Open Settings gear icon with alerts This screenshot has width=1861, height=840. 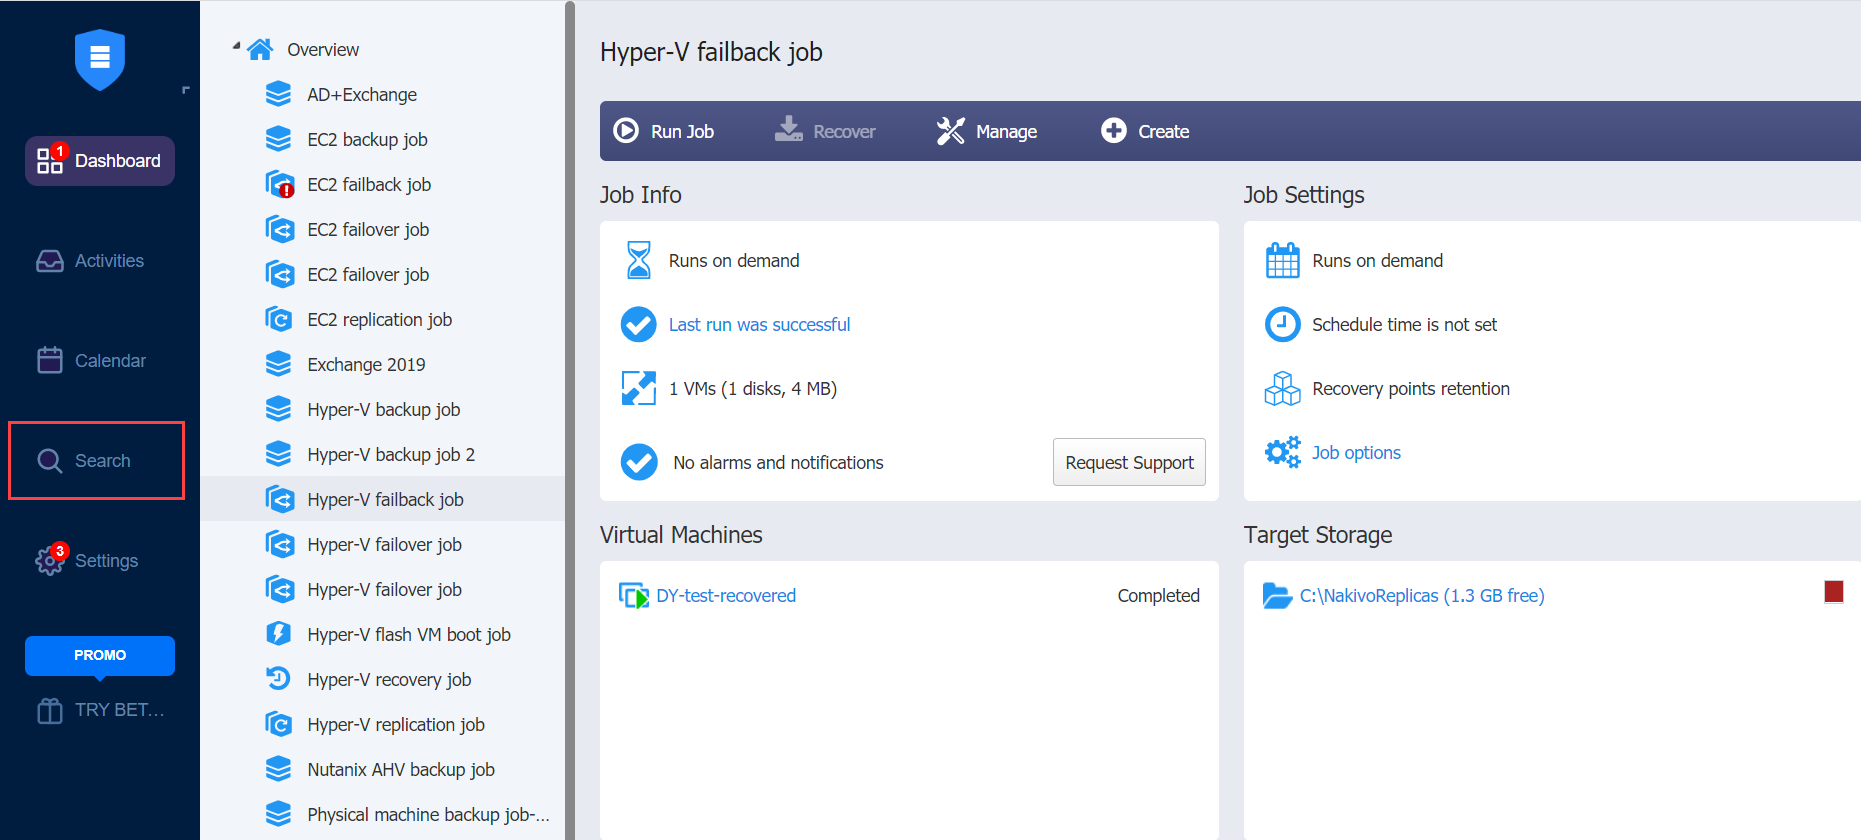pyautogui.click(x=50, y=560)
